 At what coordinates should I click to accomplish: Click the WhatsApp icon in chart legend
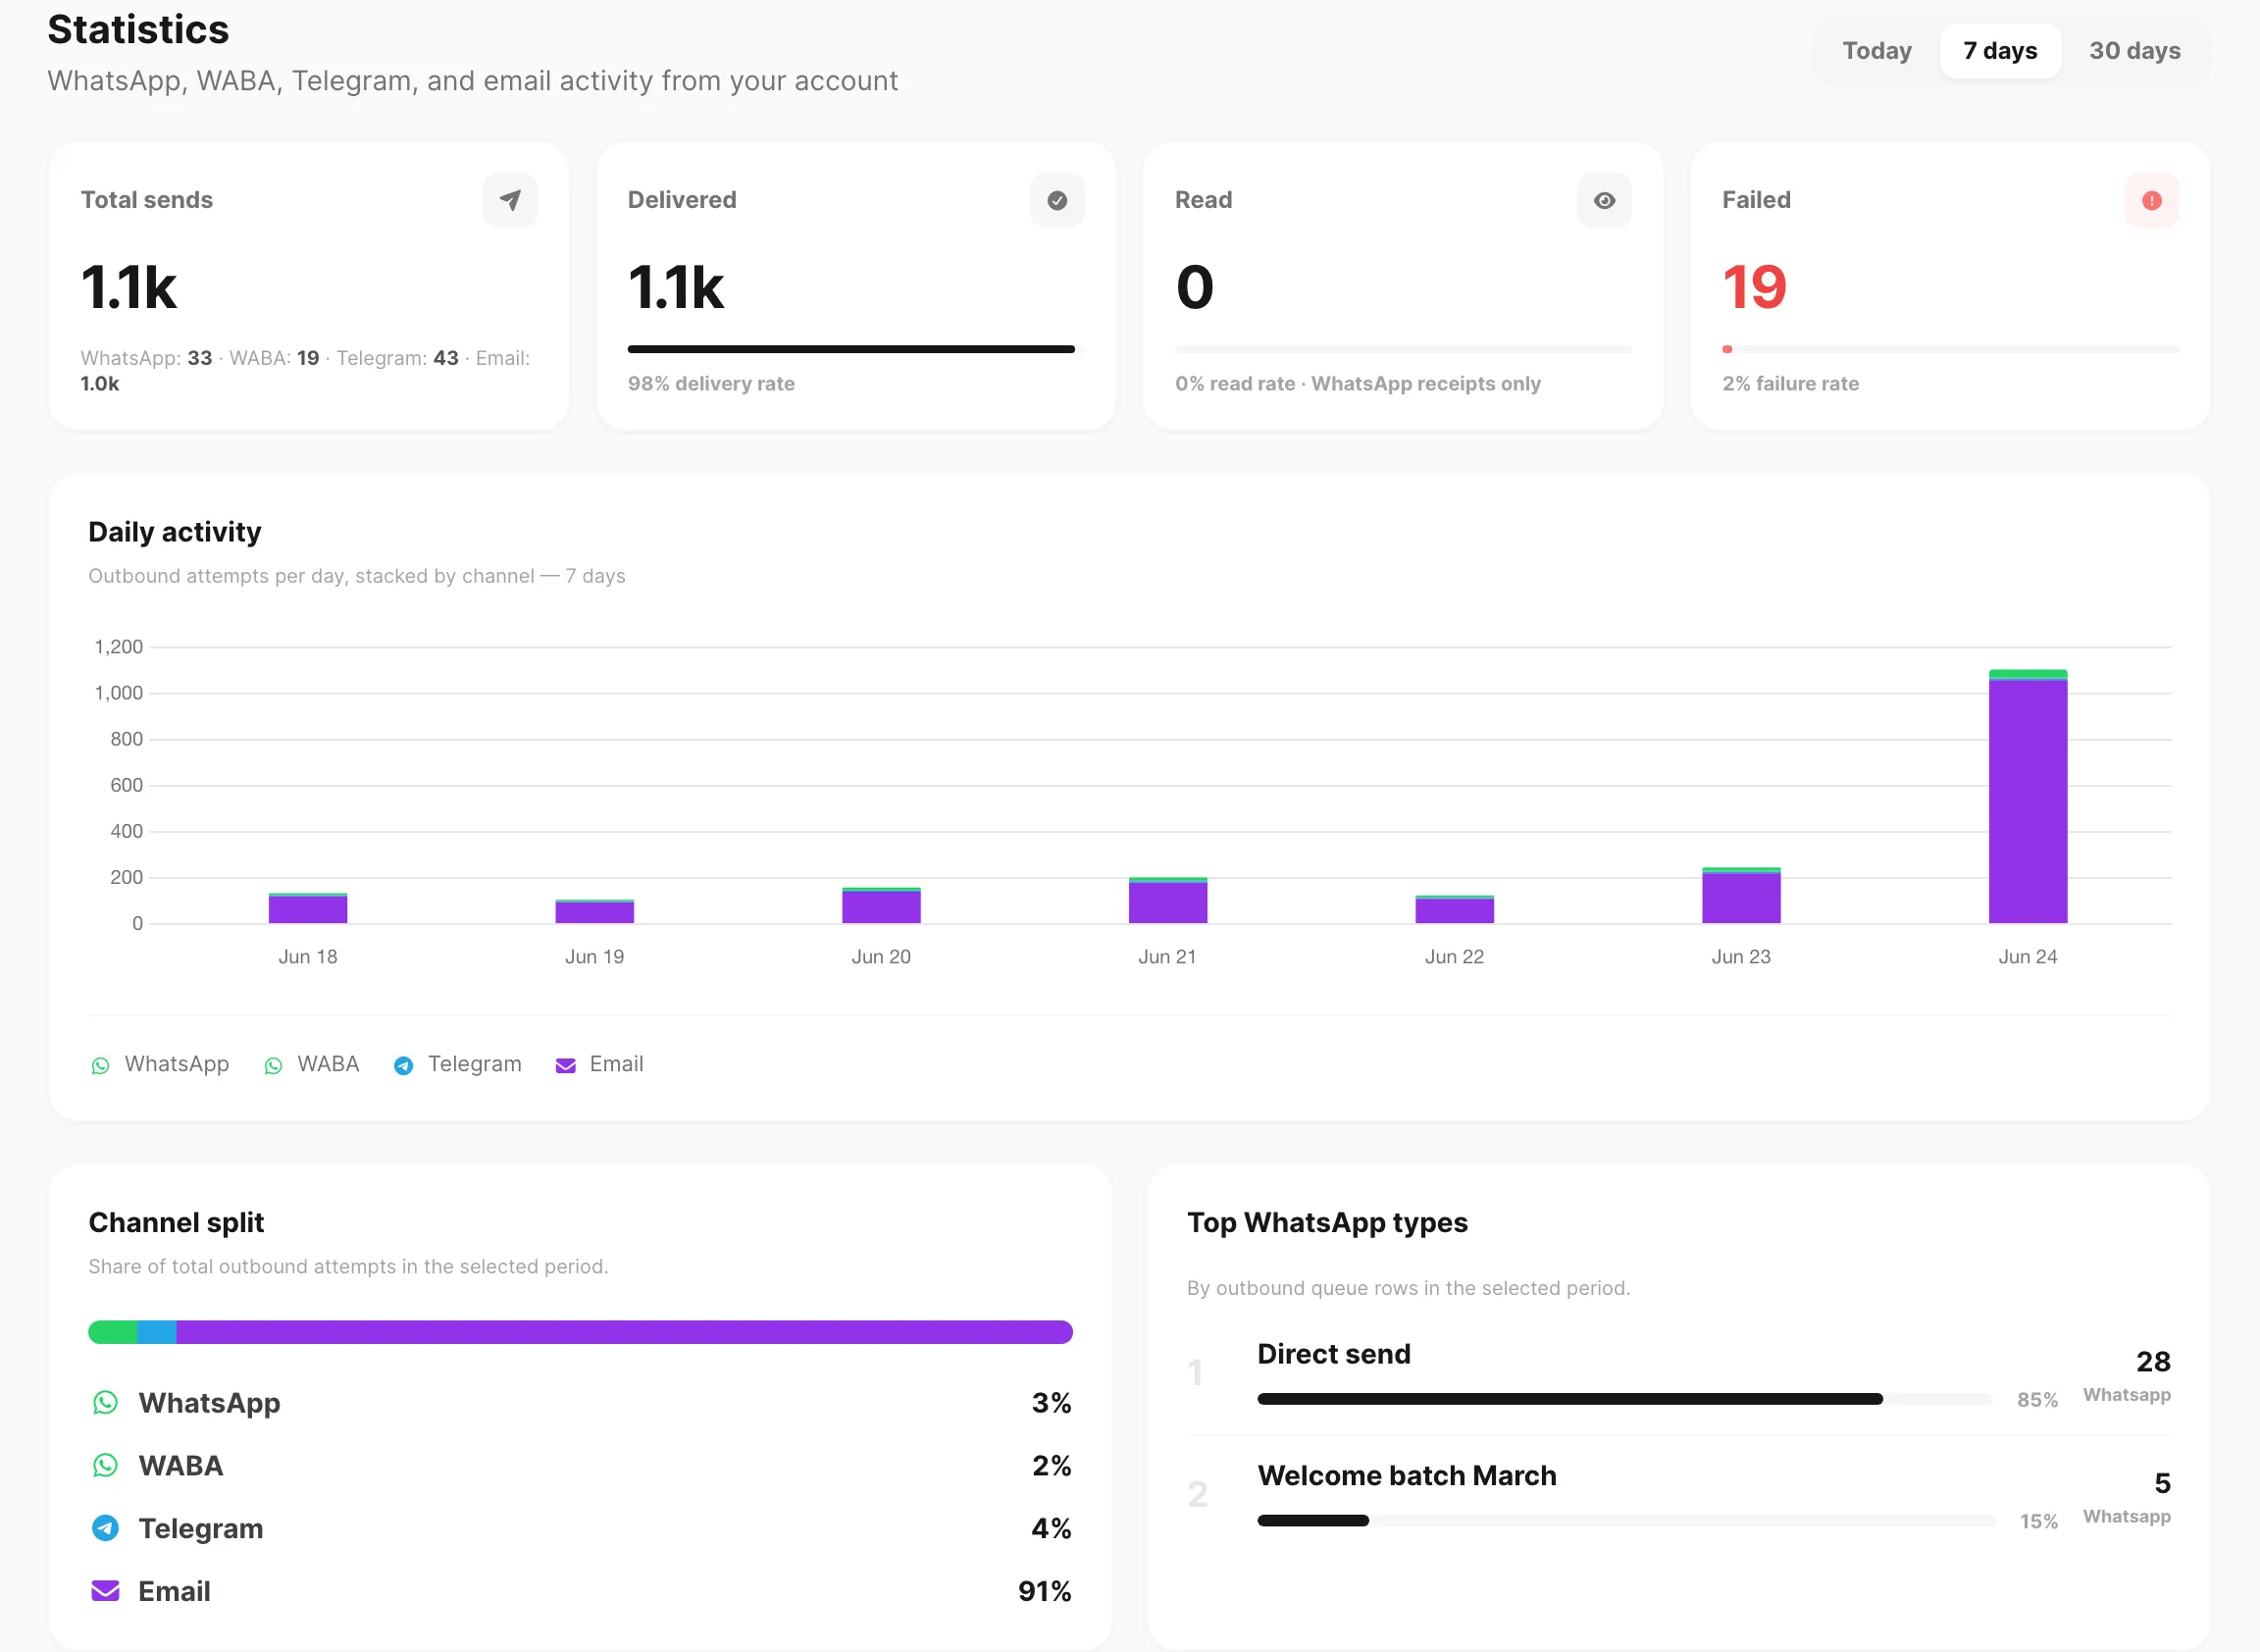(x=100, y=1065)
